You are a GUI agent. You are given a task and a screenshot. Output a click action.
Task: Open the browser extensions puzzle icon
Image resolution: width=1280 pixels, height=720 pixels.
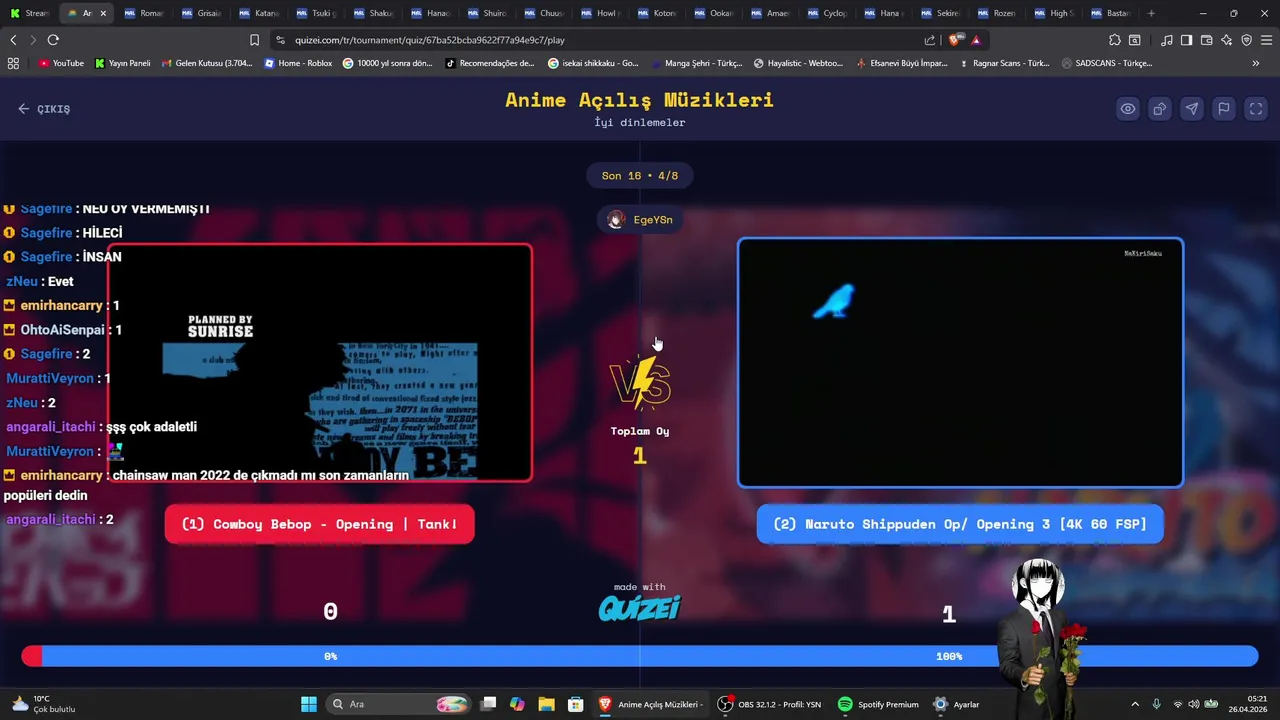pos(1115,40)
